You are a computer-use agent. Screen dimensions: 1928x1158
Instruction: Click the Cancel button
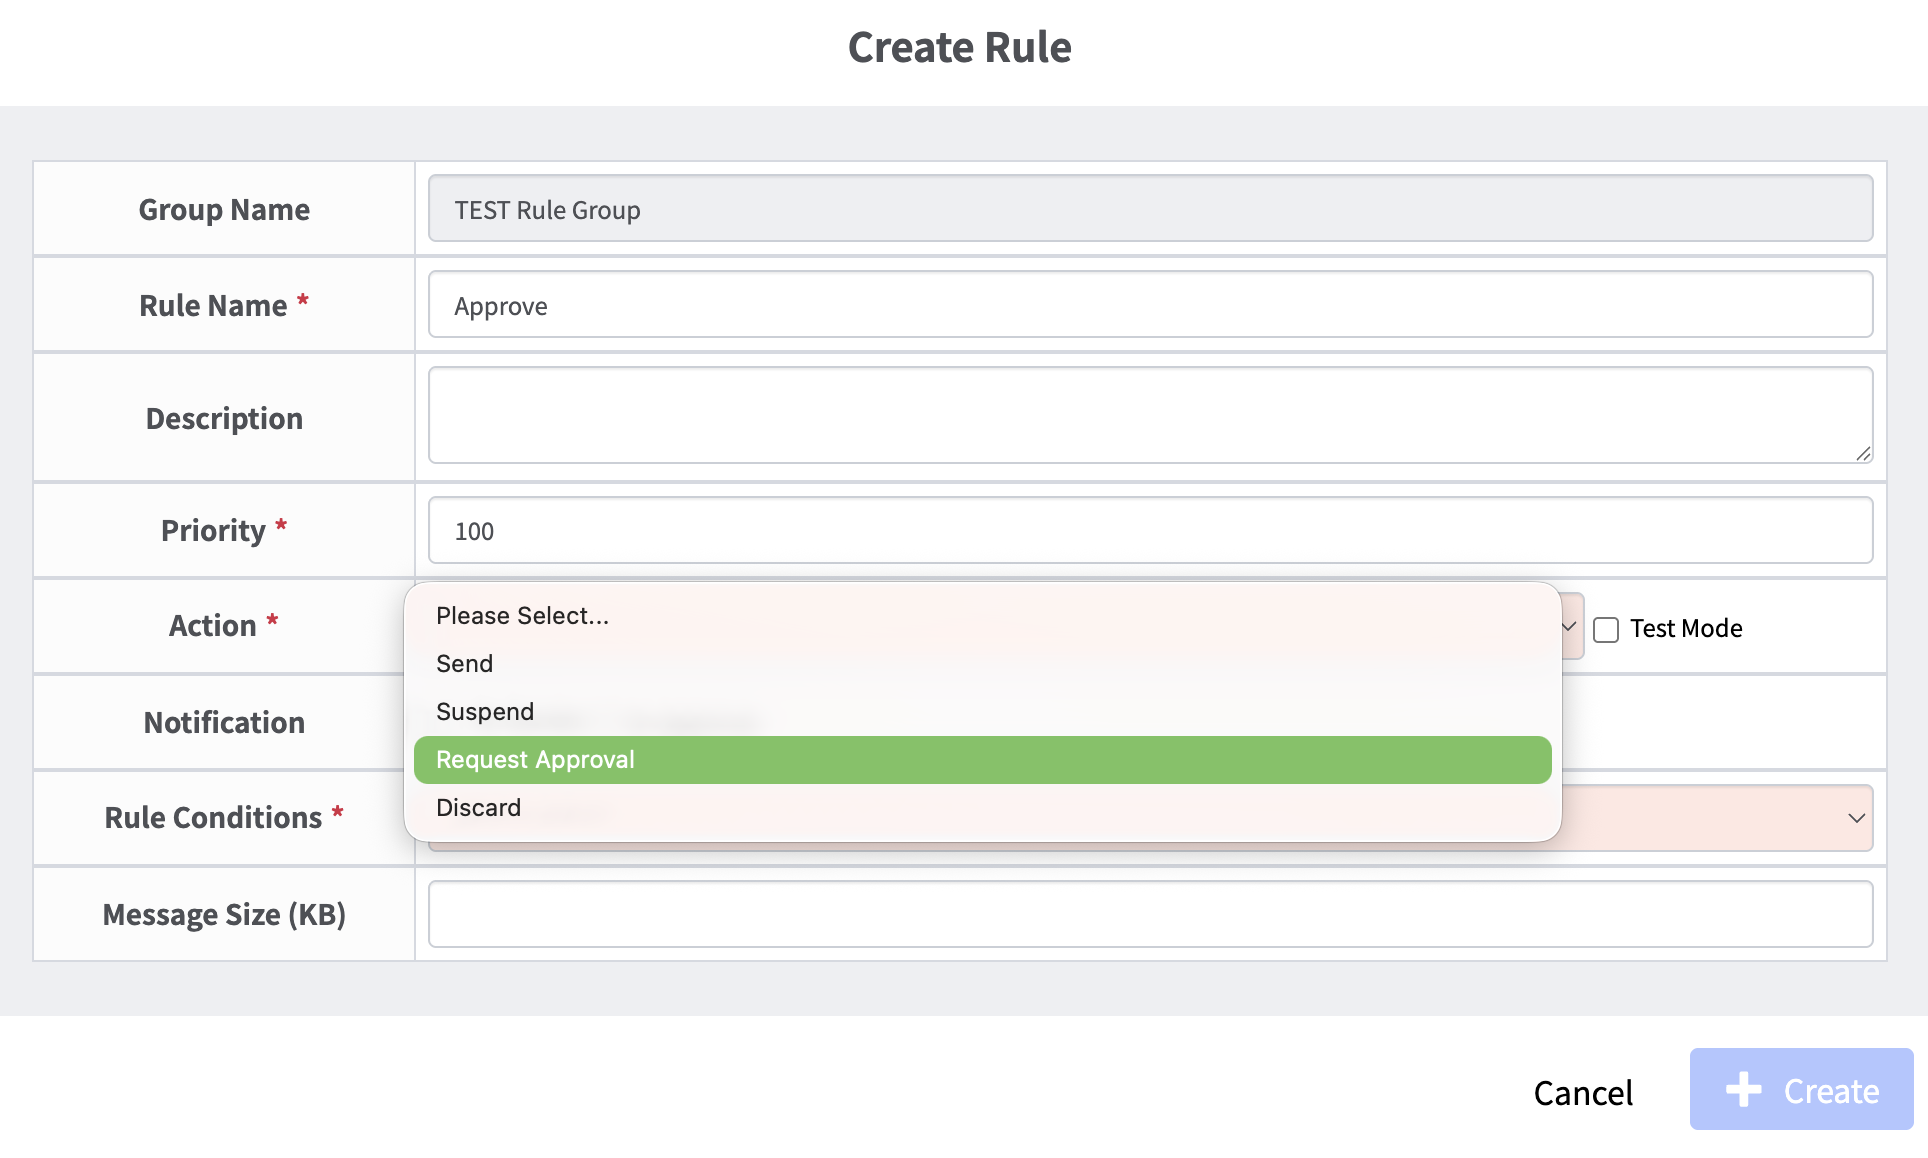click(x=1583, y=1092)
